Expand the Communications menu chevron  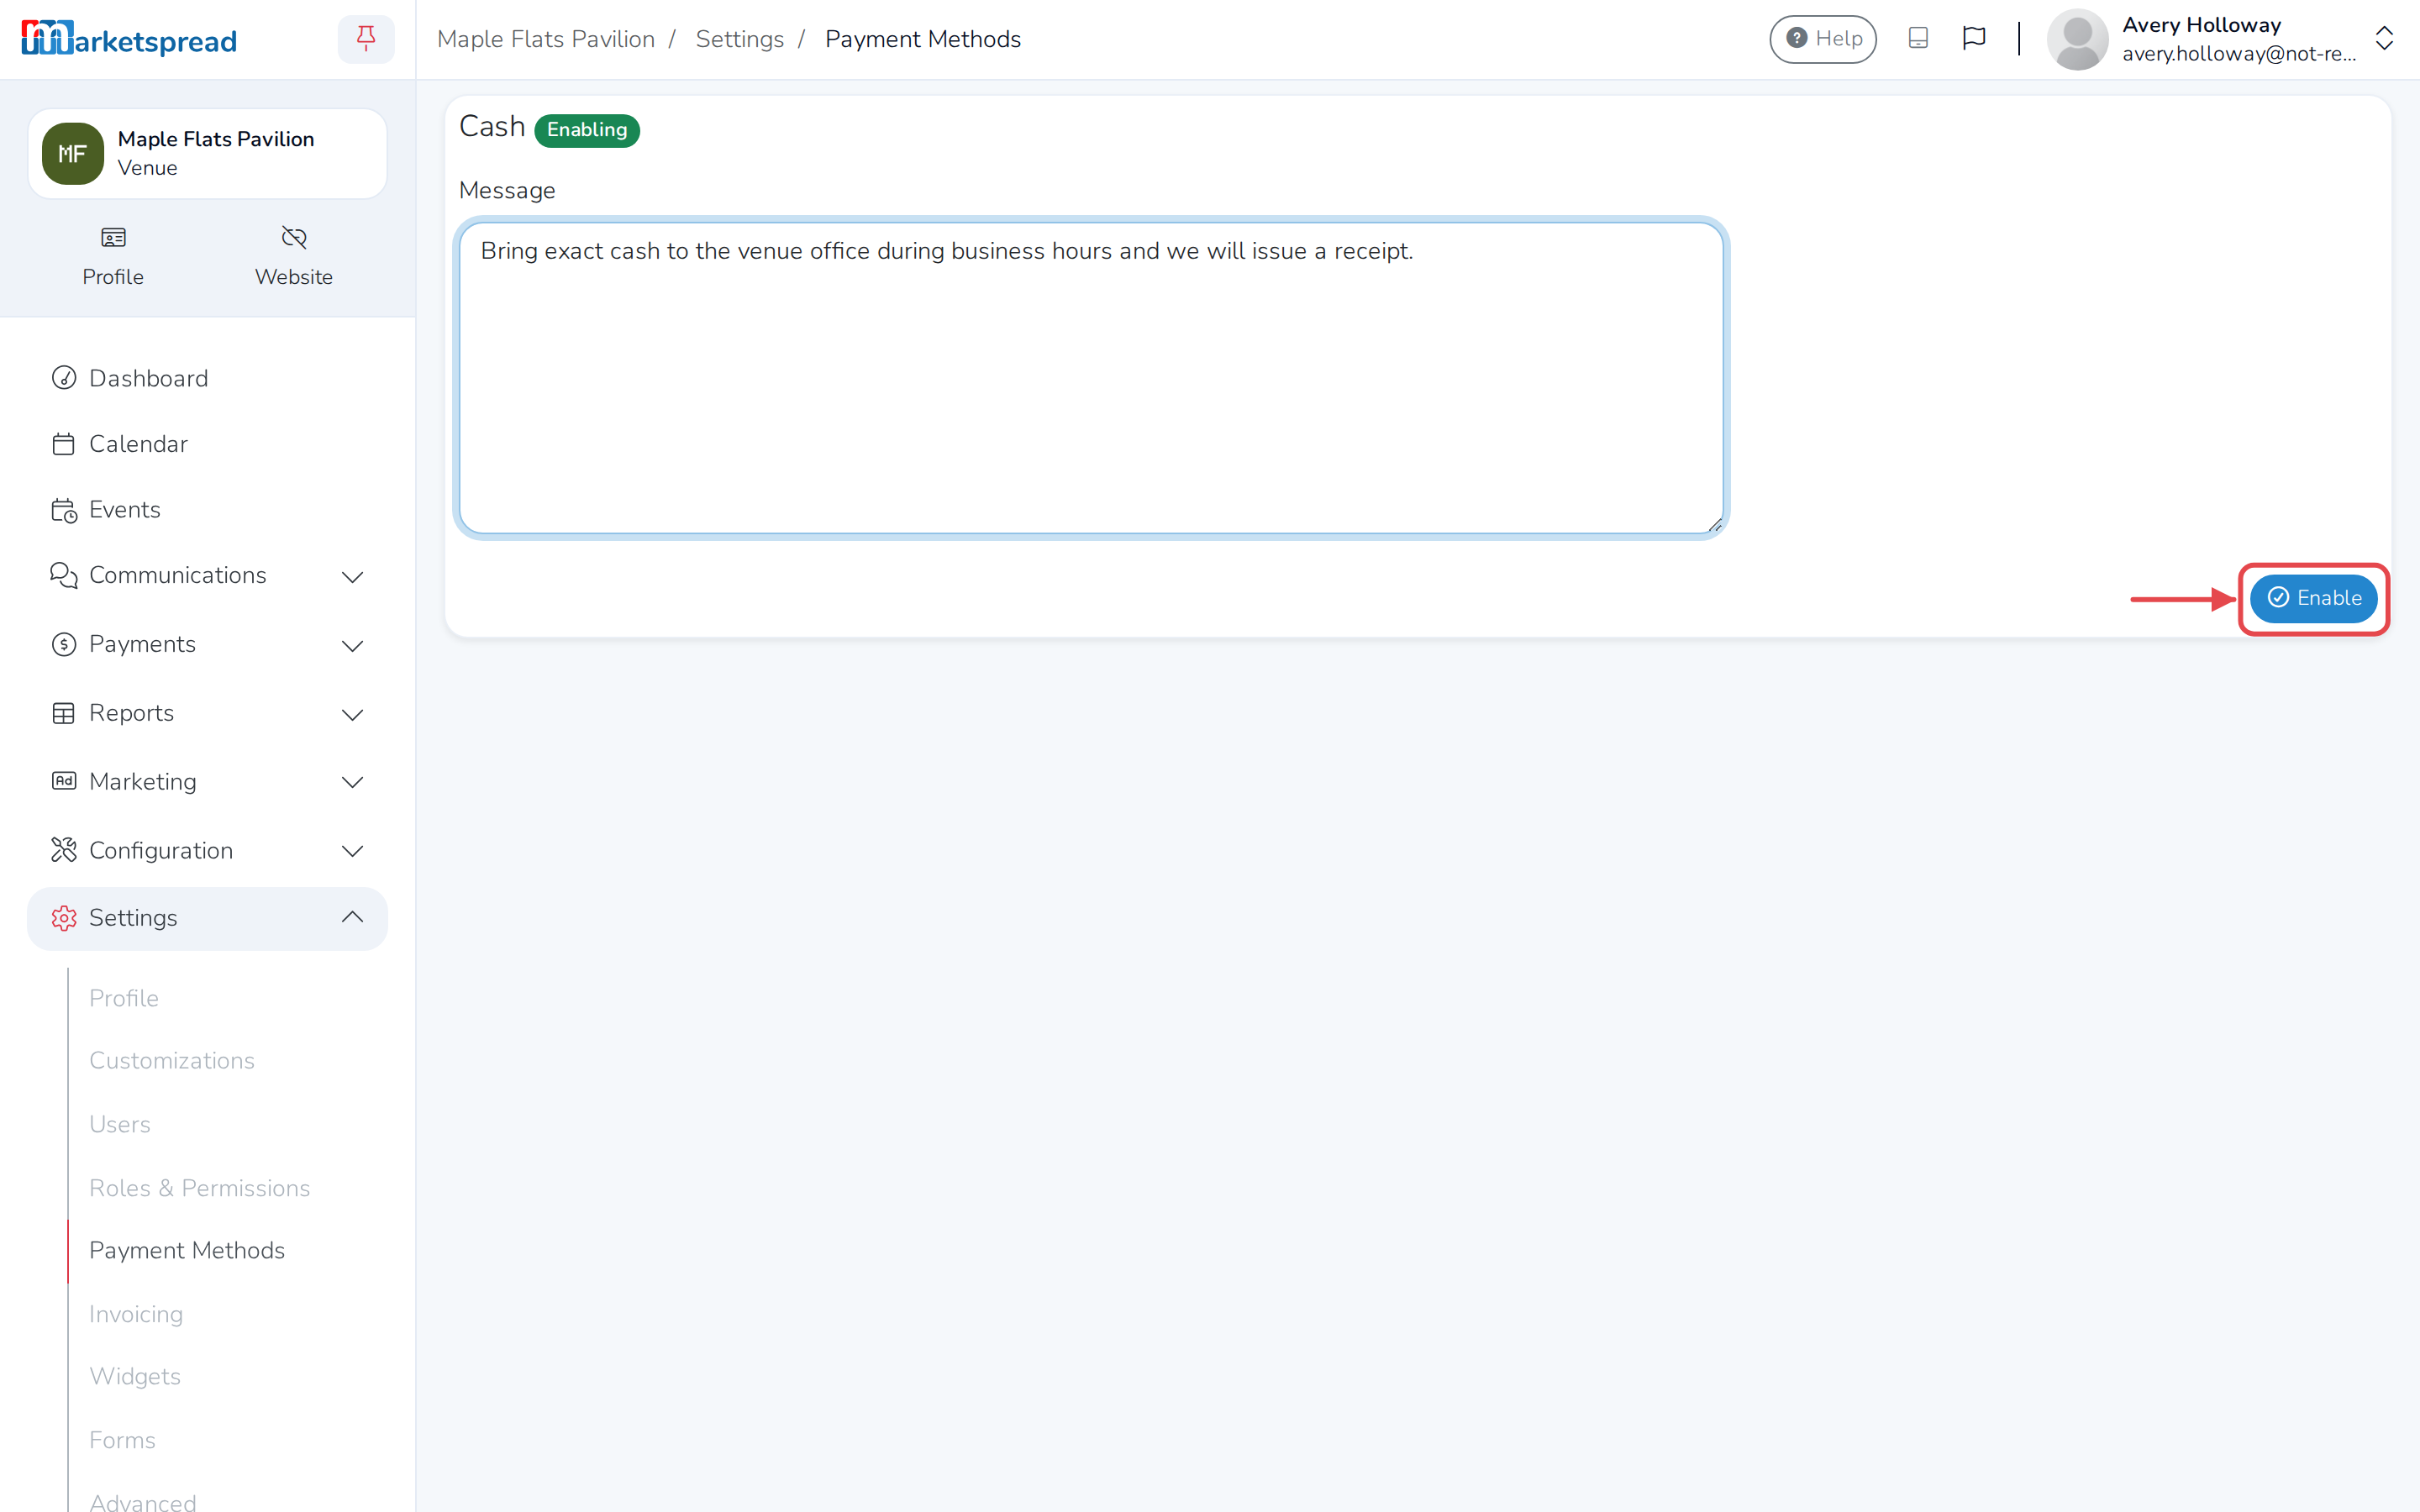[353, 577]
